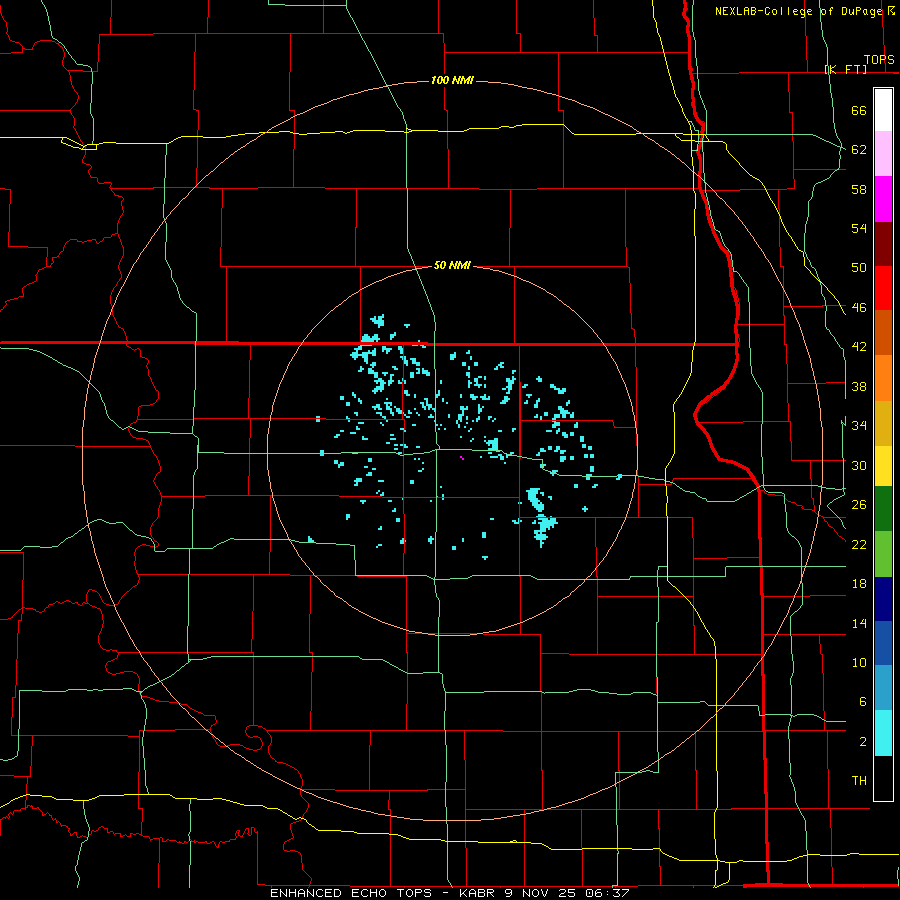900x900 pixels.
Task: Click the legend value 26
Action: (859, 505)
